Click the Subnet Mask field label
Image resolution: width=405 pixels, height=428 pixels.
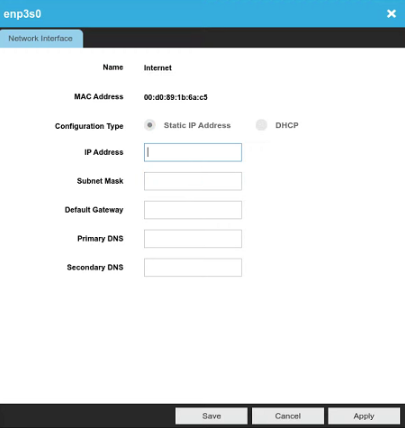pos(100,181)
